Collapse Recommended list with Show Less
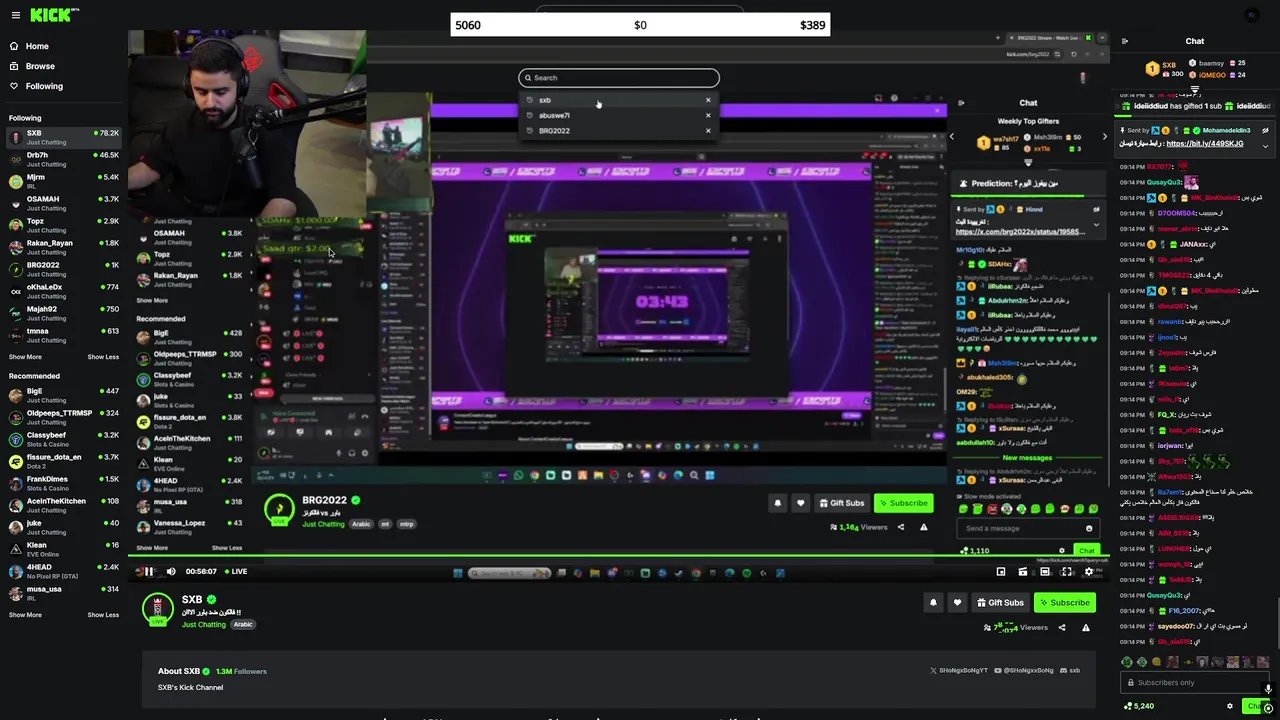 tap(103, 615)
